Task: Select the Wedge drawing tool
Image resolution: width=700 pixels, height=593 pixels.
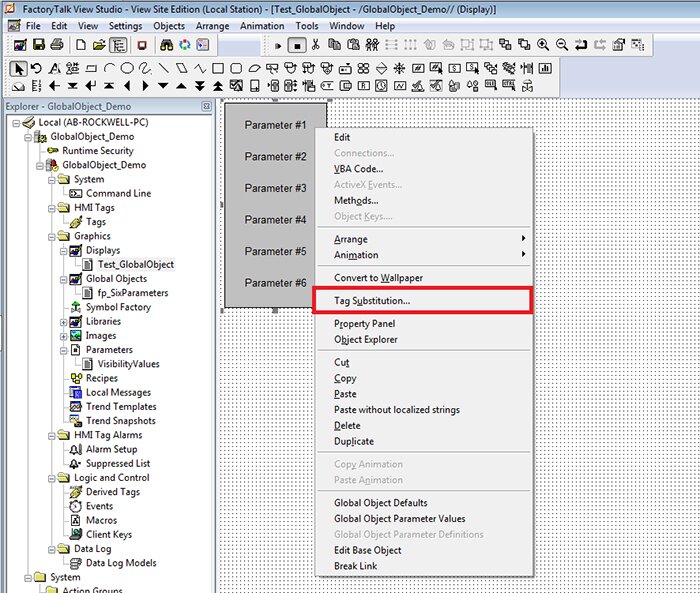Action: pyautogui.click(x=254, y=68)
